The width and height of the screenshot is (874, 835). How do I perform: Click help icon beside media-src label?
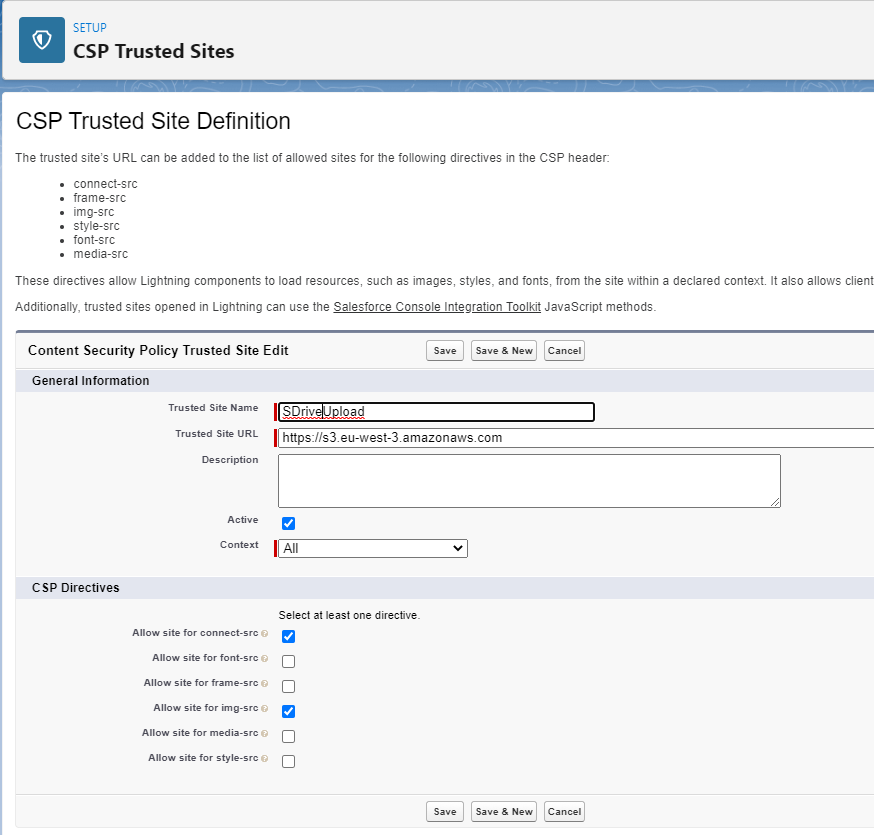pos(264,734)
